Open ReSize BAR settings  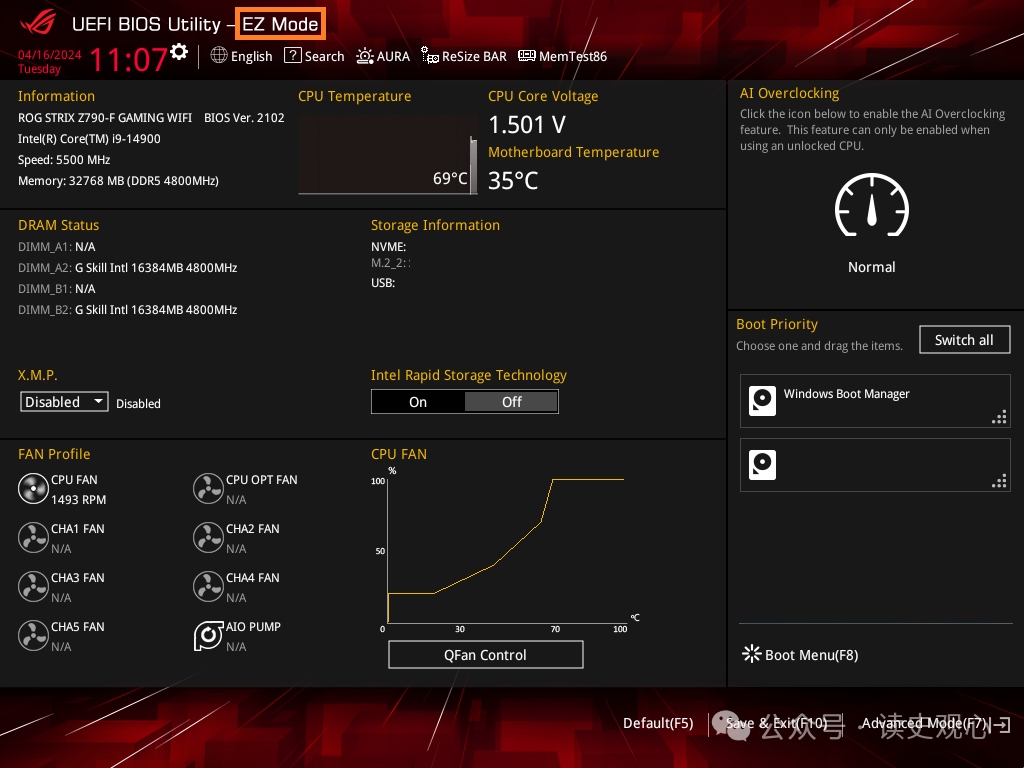tap(474, 56)
